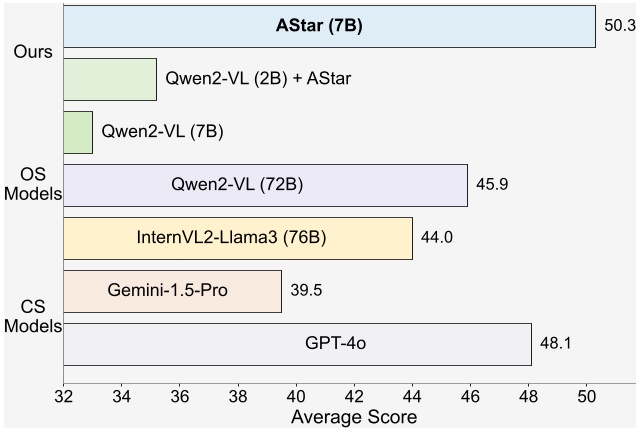641x433 pixels.
Task: Click the Gemini-1.5-Pro bar
Action: pyautogui.click(x=172, y=291)
